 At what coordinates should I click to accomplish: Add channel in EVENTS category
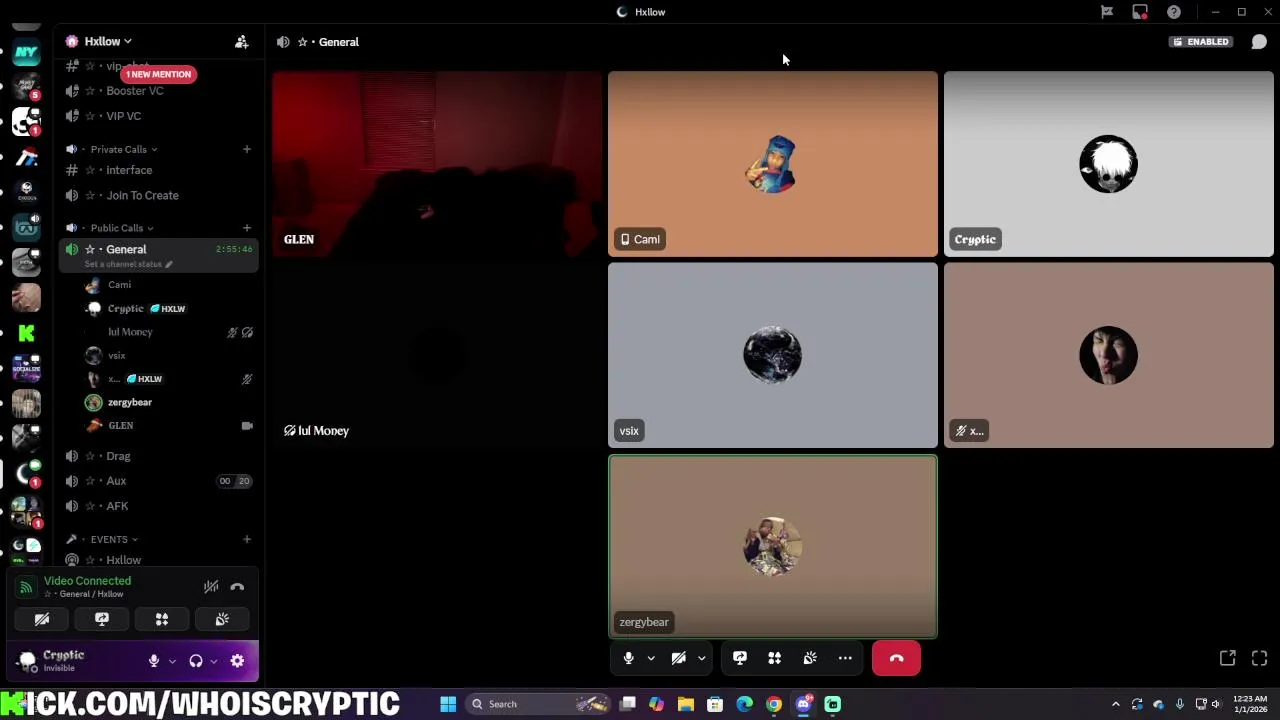pyautogui.click(x=246, y=539)
